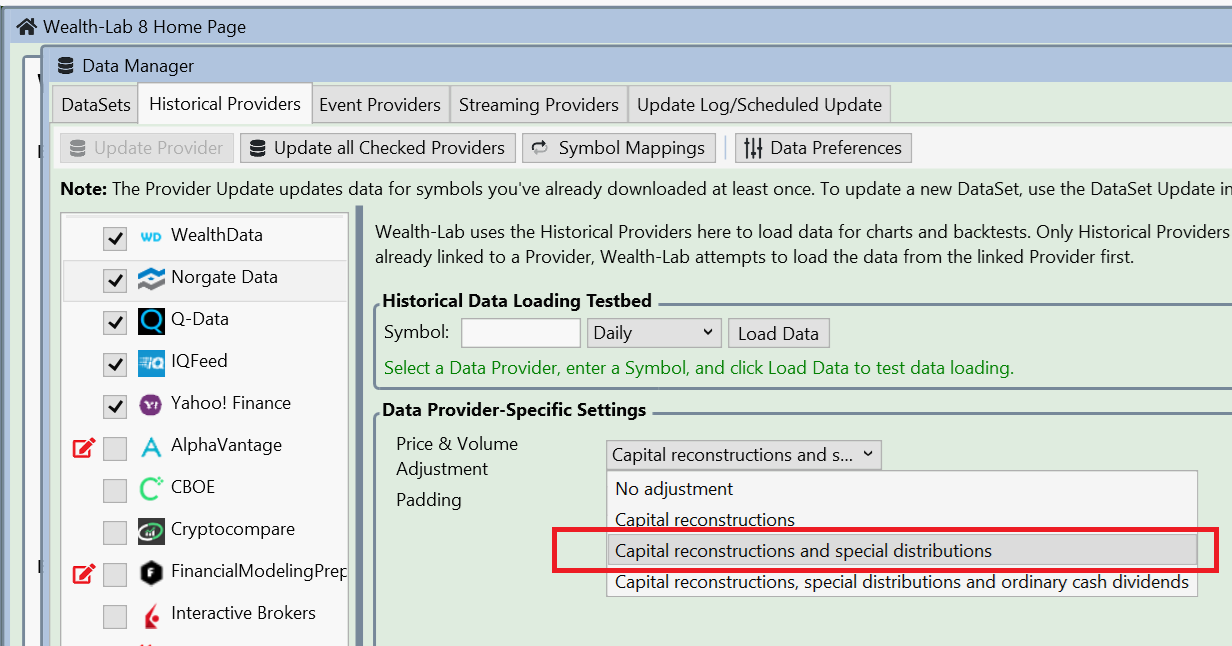This screenshot has height=646, width=1232.
Task: Click the Norgate Data provider icon
Action: (151, 279)
